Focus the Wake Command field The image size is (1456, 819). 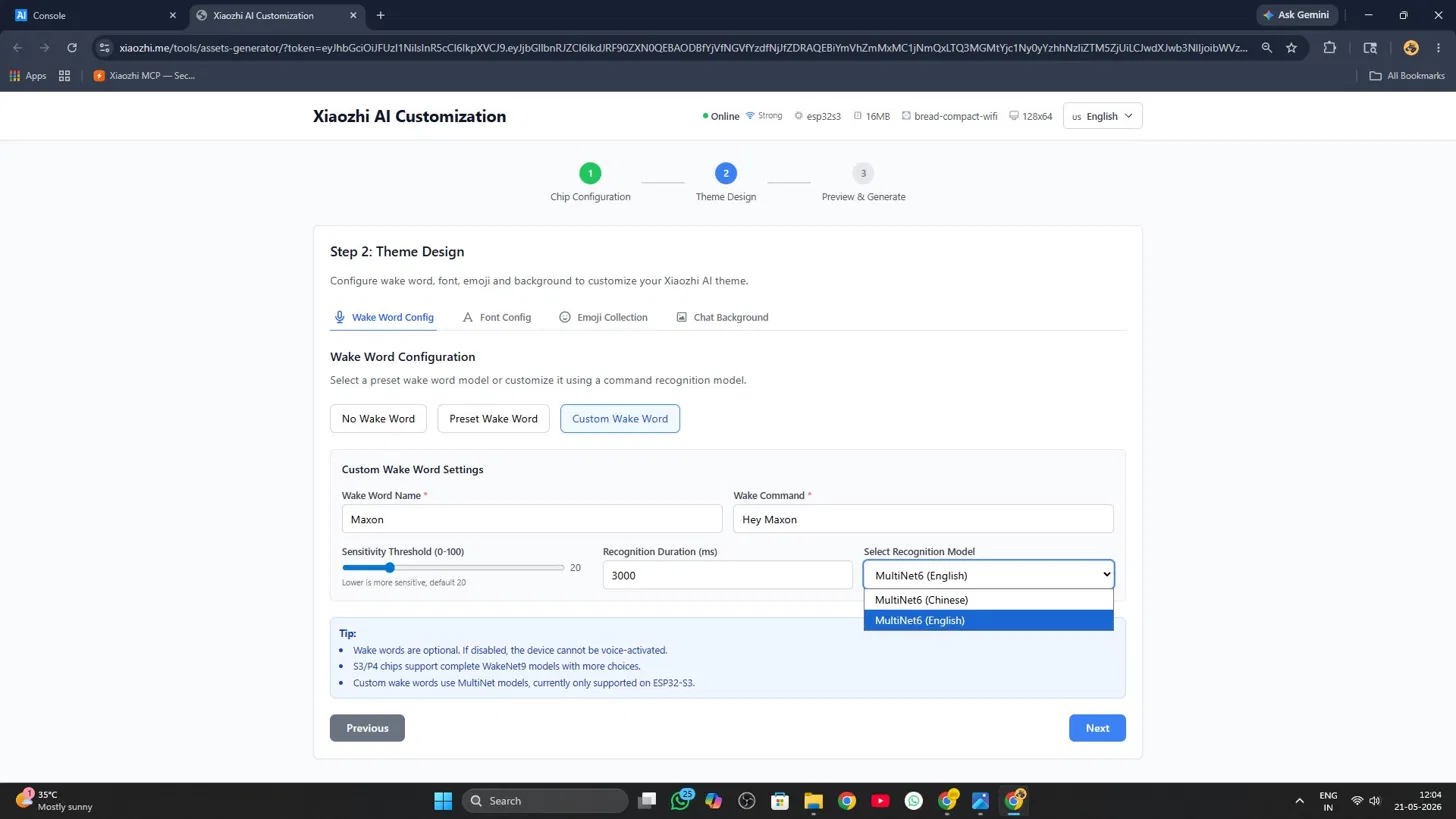tap(923, 519)
